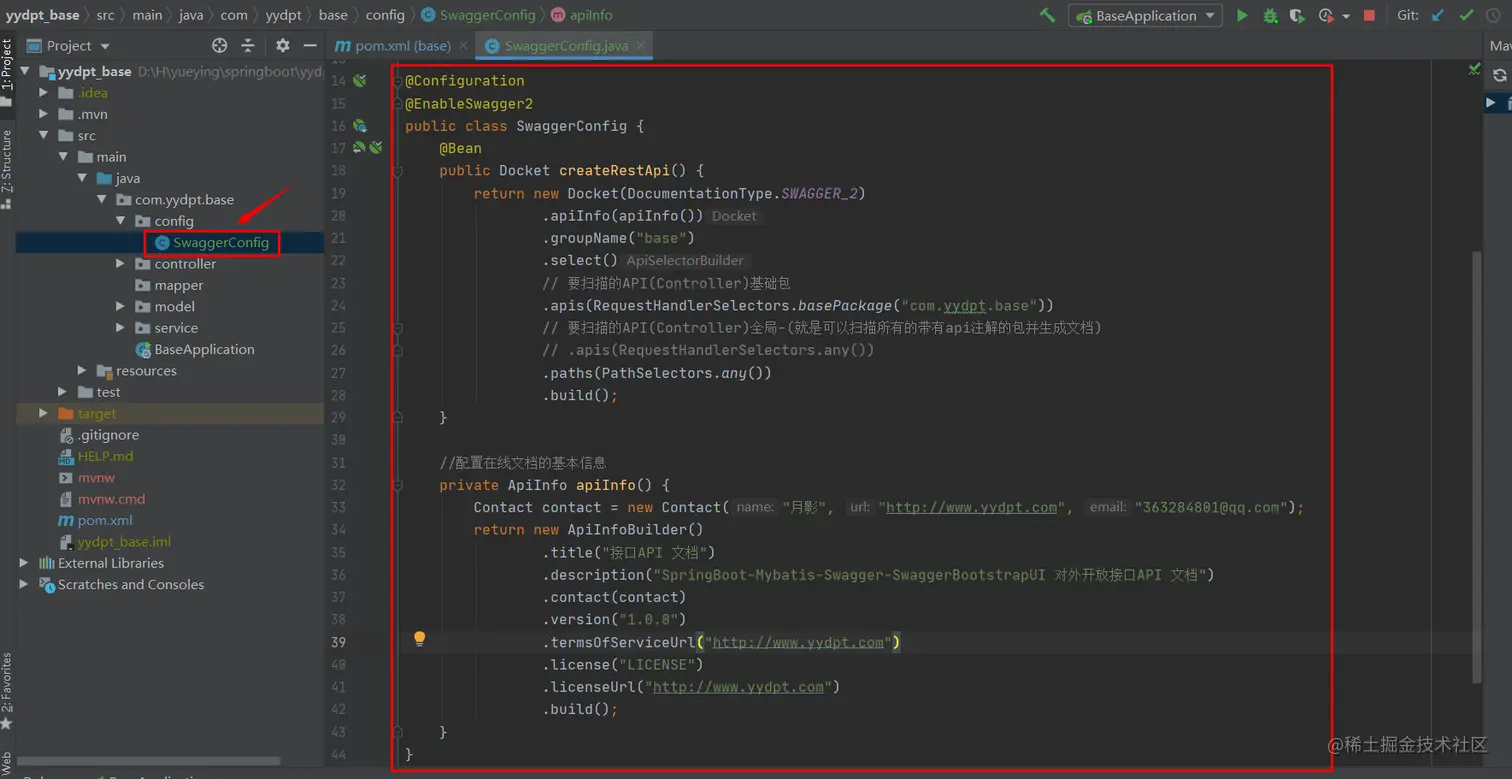Click the @EnableSwagger2 annotation on line 15

point(469,104)
